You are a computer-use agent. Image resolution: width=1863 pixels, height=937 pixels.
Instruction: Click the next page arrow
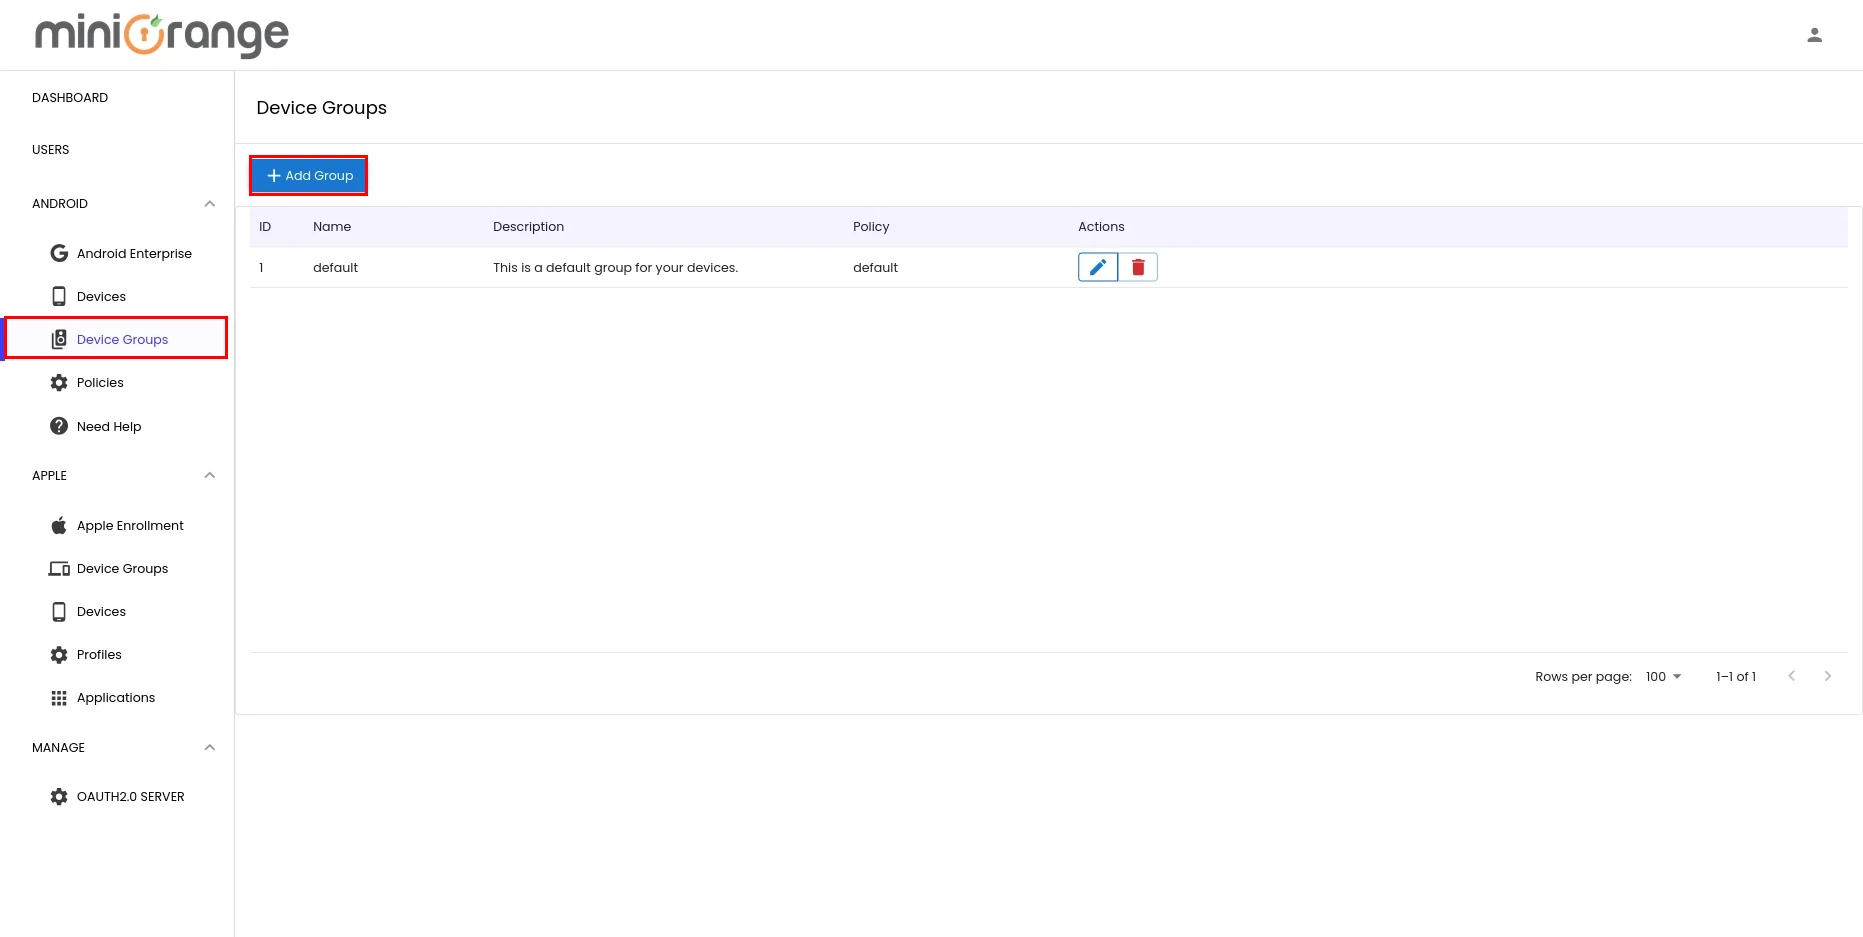click(x=1828, y=676)
